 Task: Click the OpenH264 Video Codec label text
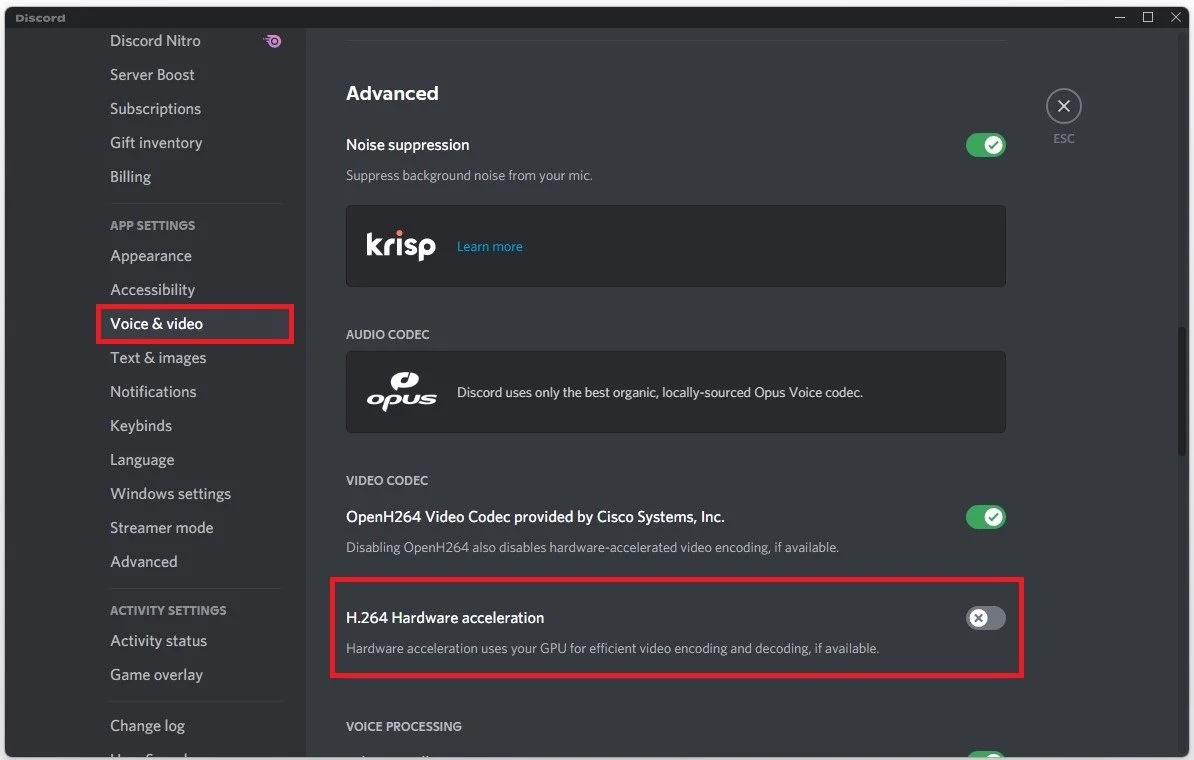pyautogui.click(x=535, y=517)
